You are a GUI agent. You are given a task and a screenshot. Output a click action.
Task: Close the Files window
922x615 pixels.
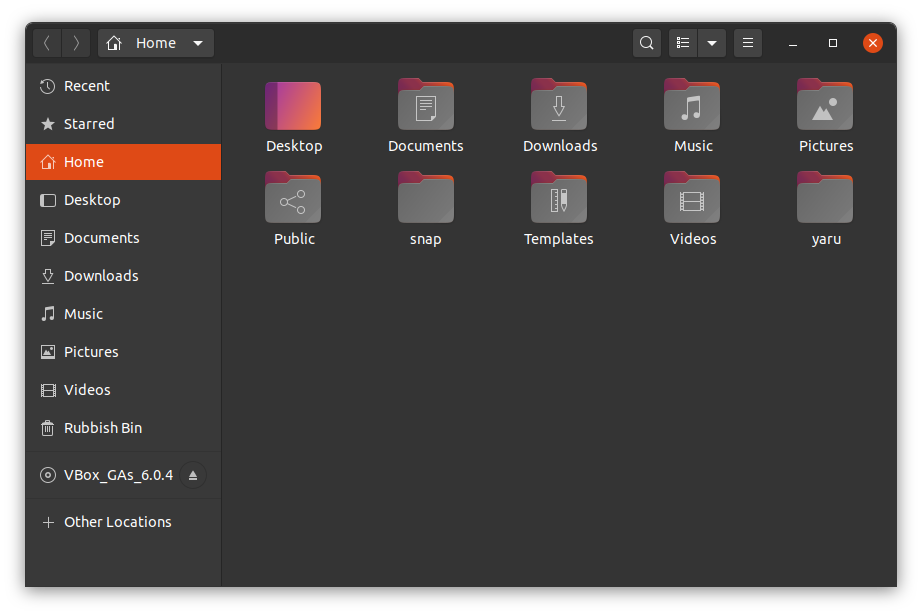tap(873, 43)
